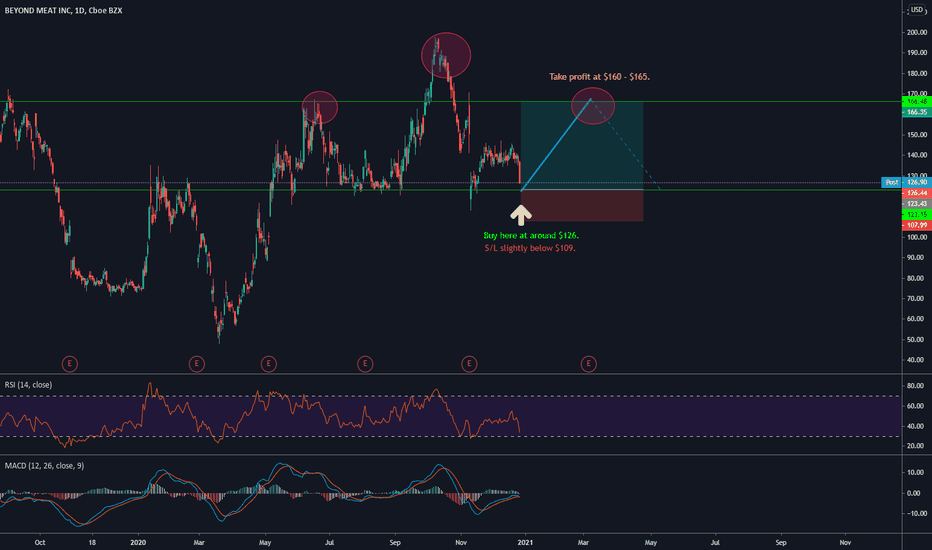The height and width of the screenshot is (550, 932).
Task: Click the 200.00 price scale label
Action: (x=917, y=32)
